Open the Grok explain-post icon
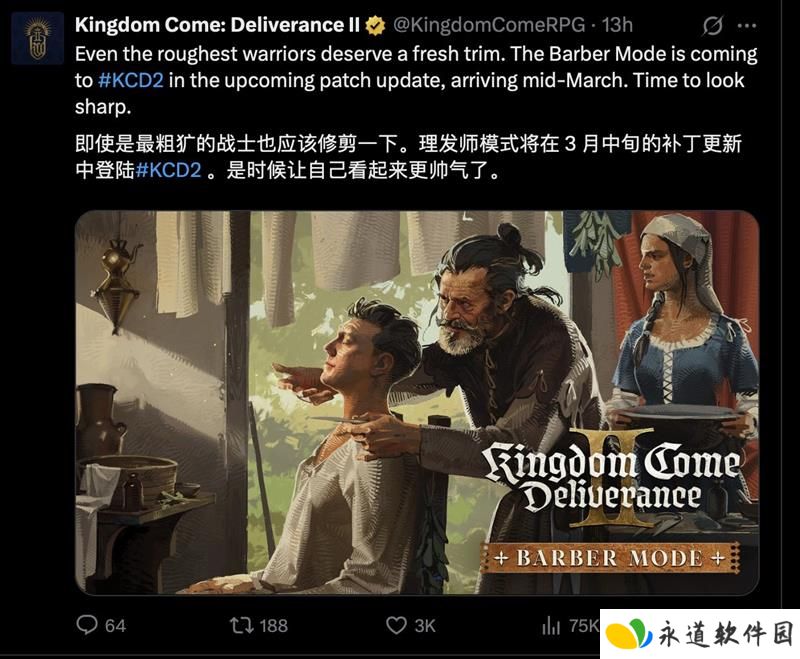 click(712, 26)
